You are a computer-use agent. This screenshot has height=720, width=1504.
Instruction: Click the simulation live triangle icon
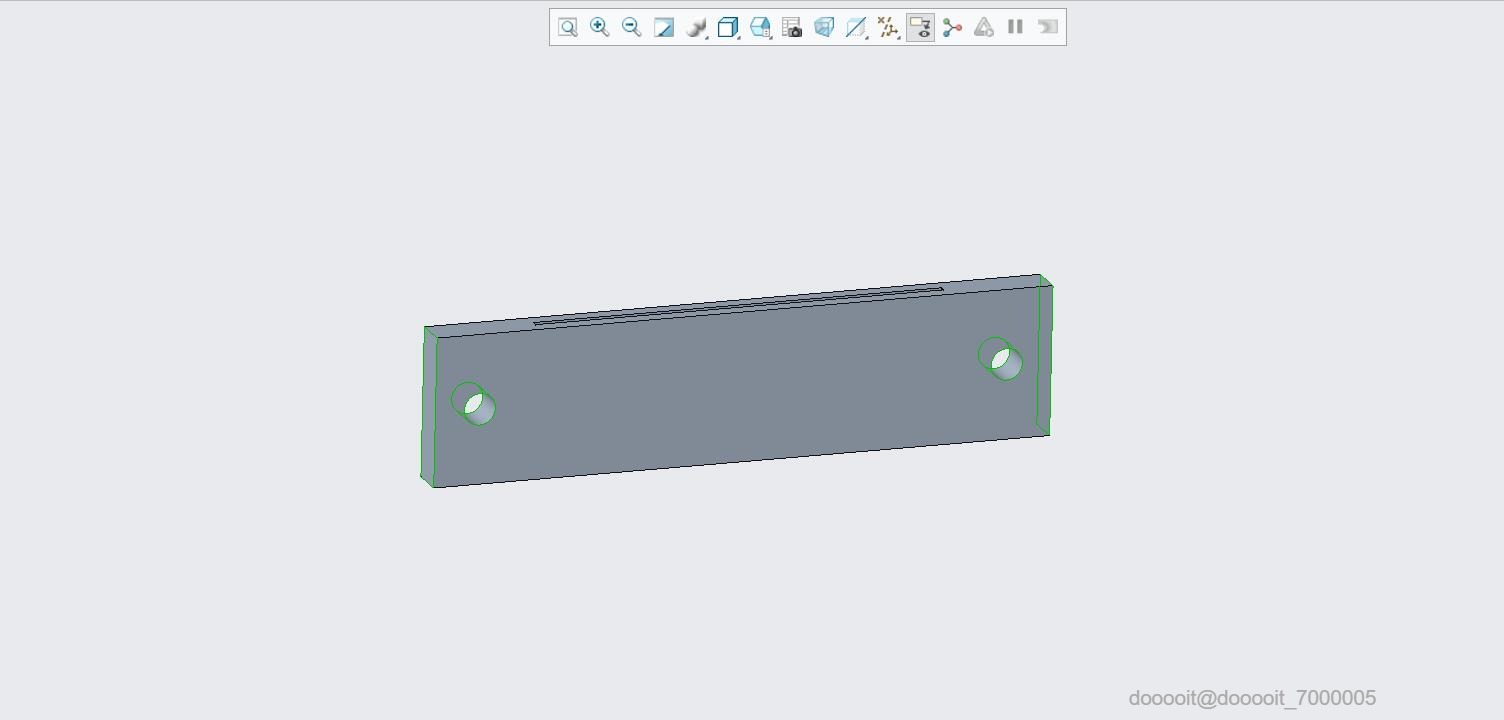(x=984, y=27)
